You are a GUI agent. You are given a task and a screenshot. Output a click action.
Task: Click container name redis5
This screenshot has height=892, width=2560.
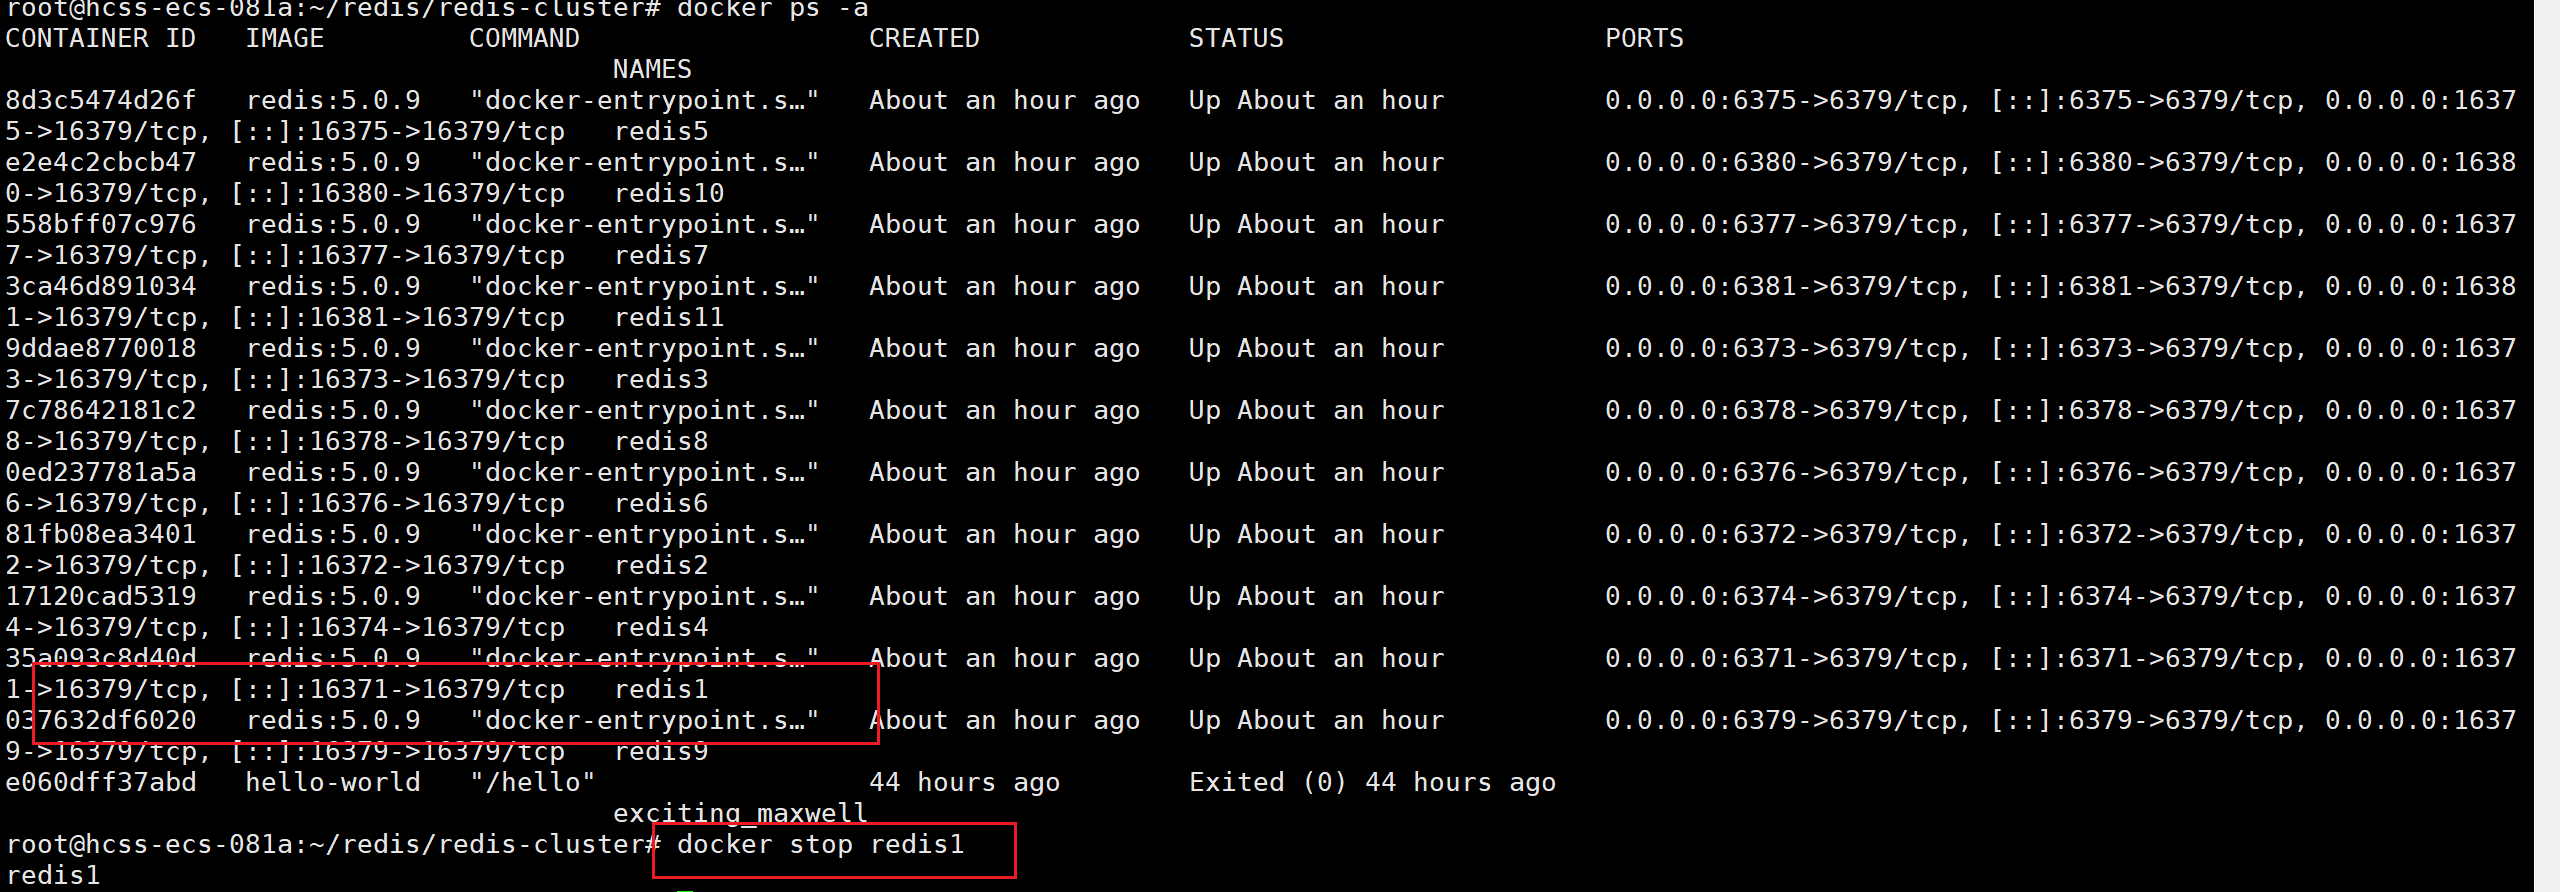(661, 132)
